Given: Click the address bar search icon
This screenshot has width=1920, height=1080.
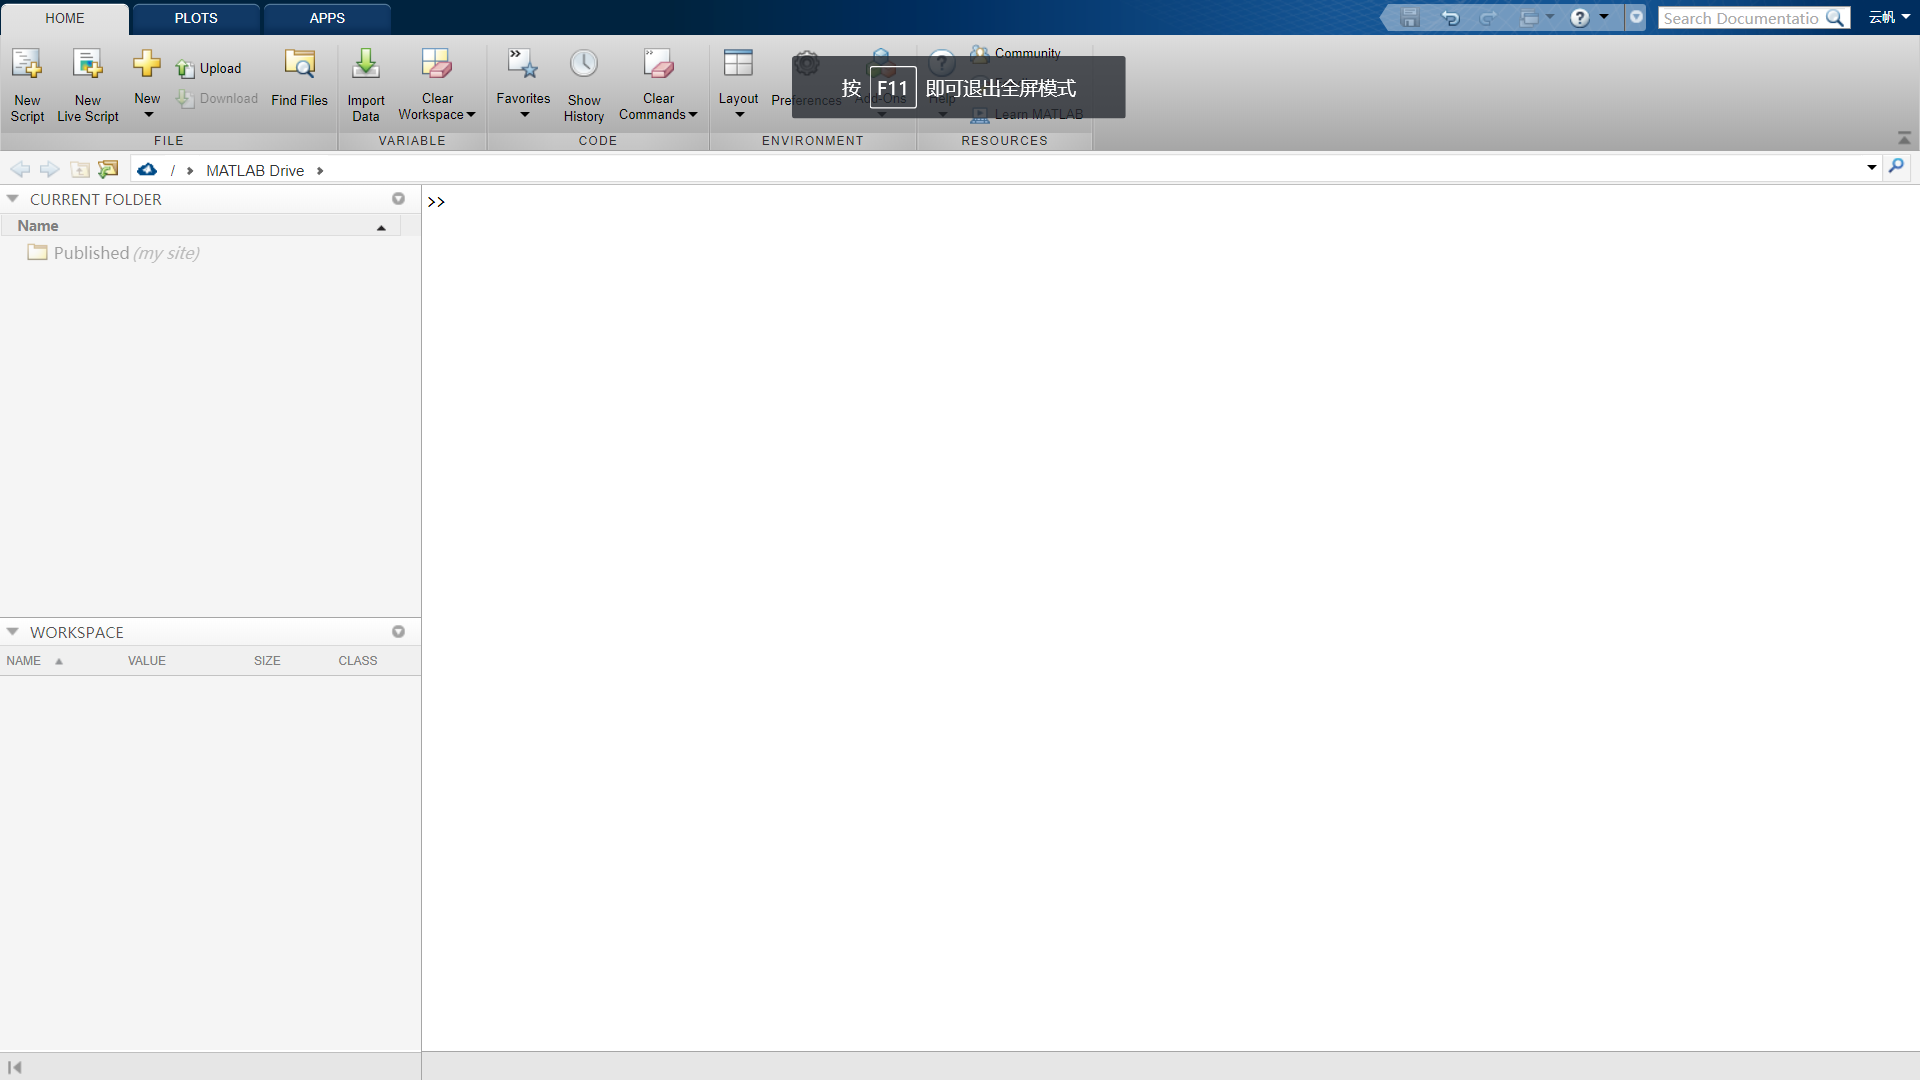Looking at the screenshot, I should [x=1896, y=167].
